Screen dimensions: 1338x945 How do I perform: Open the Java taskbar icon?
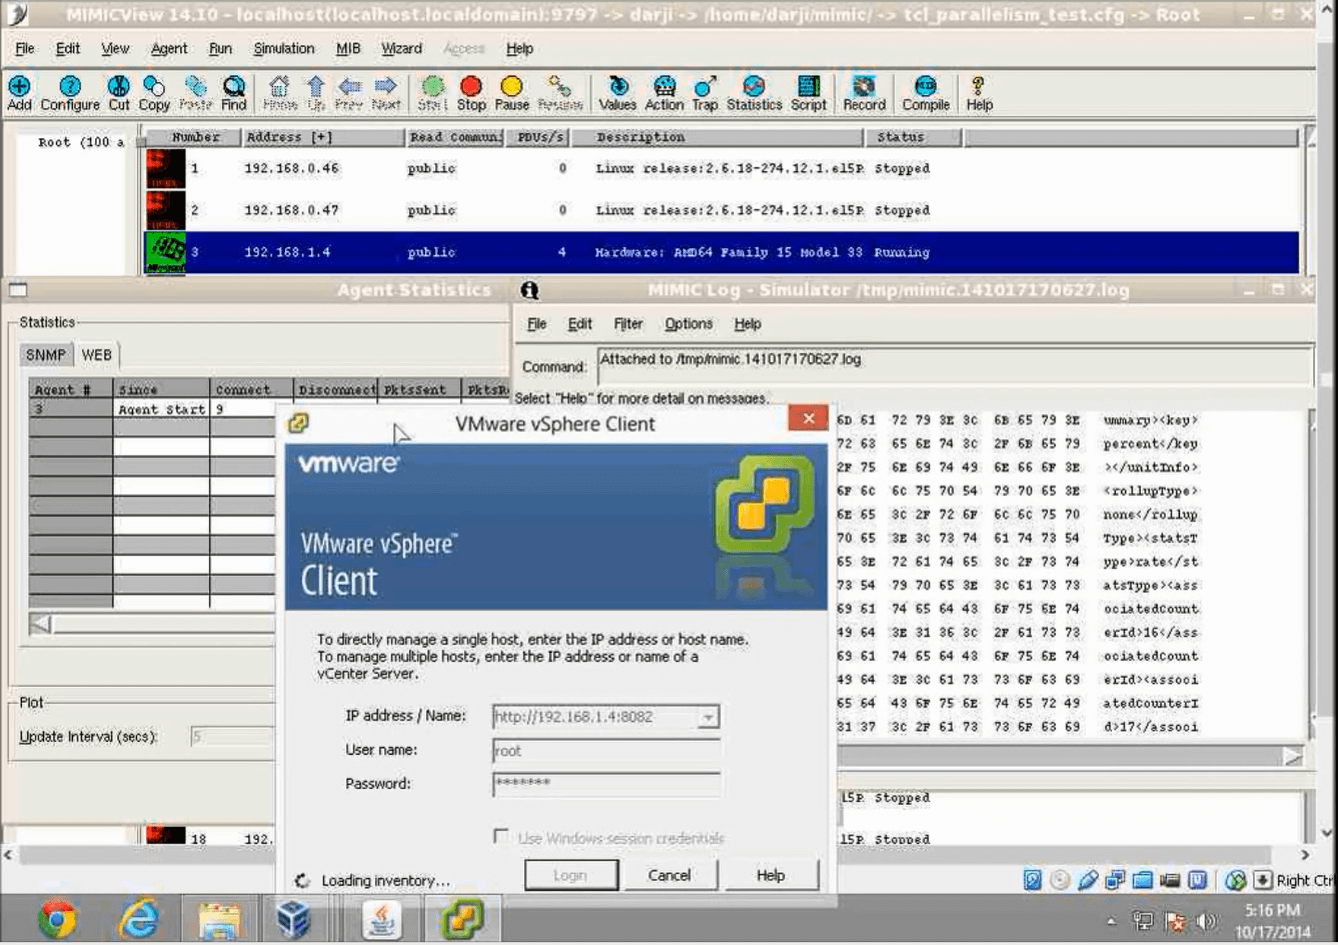click(x=380, y=919)
